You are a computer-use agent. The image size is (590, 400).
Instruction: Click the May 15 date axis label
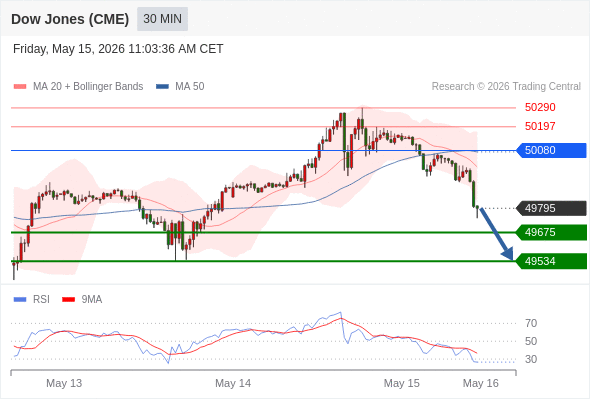click(x=401, y=383)
